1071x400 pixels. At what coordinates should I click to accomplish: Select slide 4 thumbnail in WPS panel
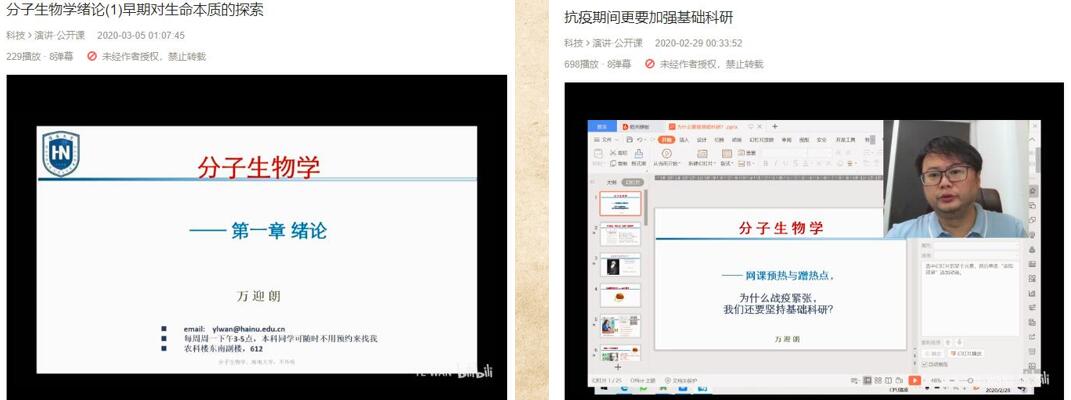coord(620,296)
